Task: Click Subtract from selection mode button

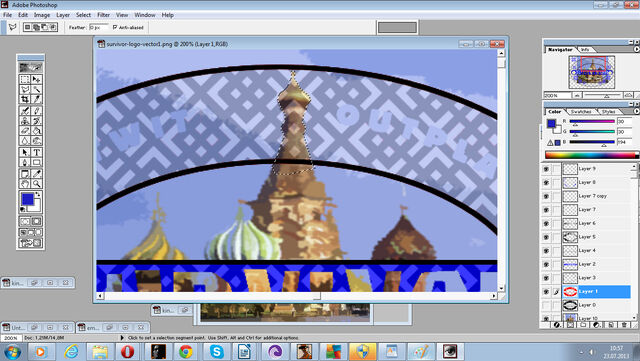Action: click(44, 27)
